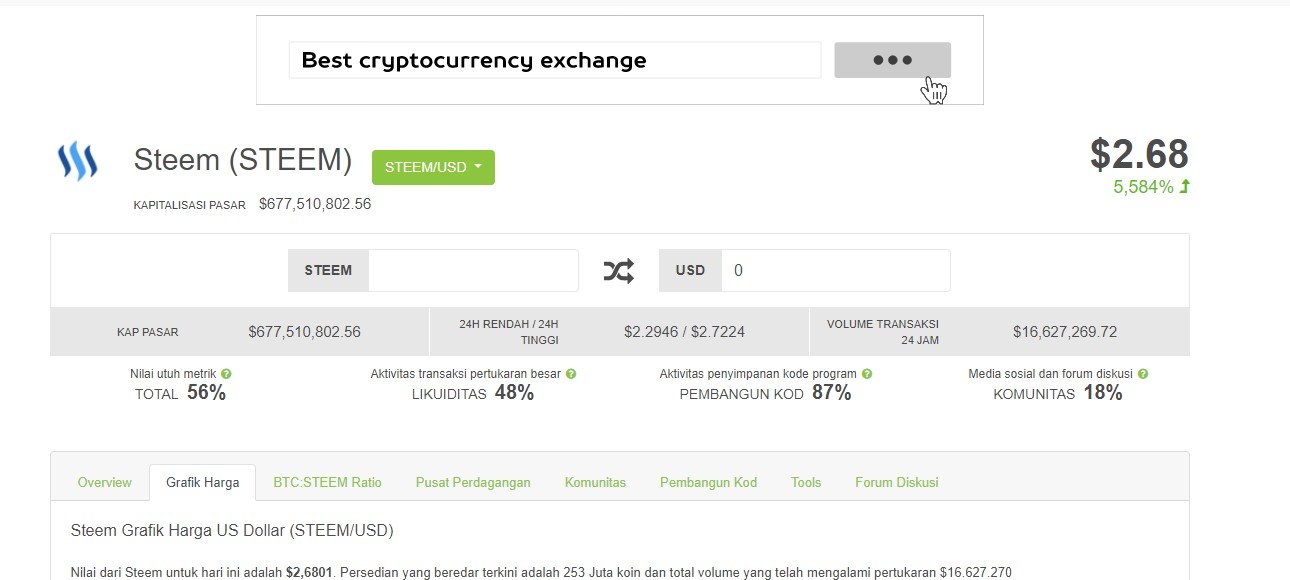Switch to the Pembangun Kod tab
This screenshot has width=1290, height=580.
coord(708,482)
